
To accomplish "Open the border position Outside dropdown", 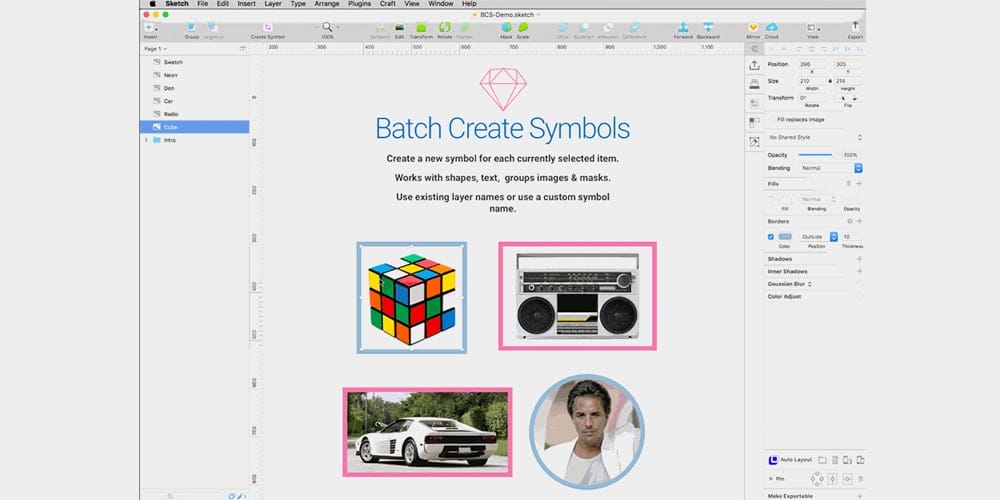I will pos(818,237).
